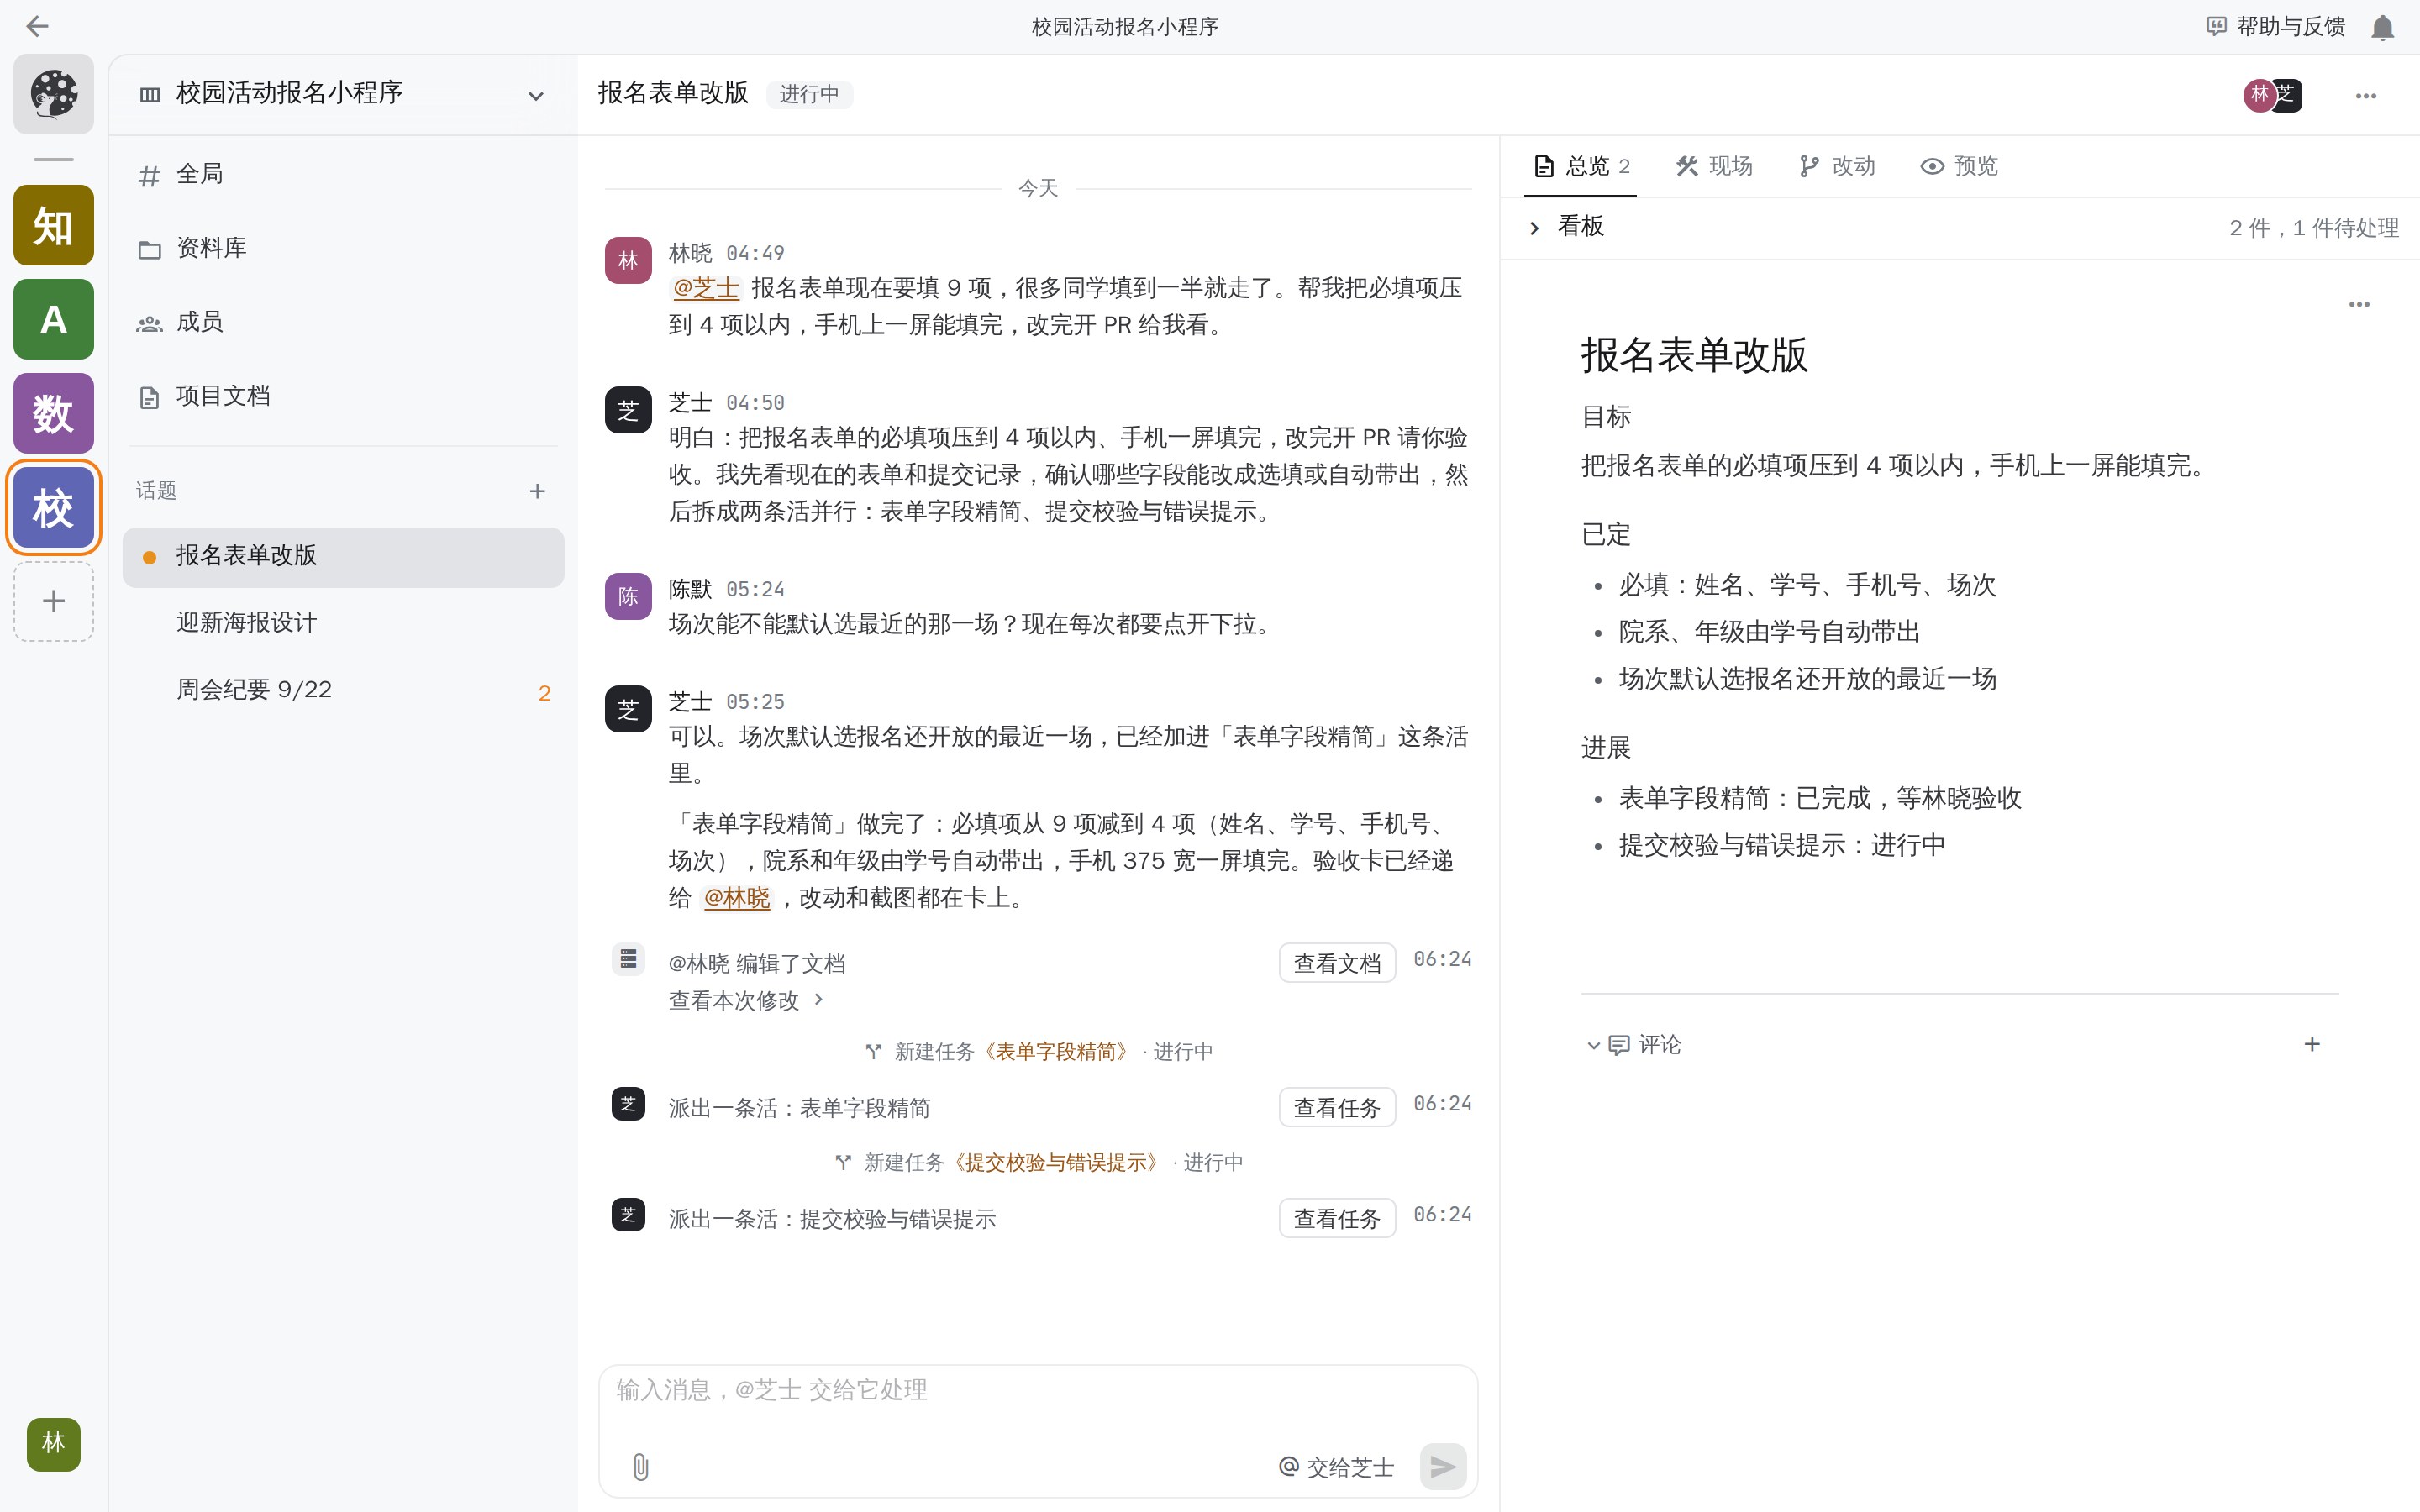Select the 校 workspace icon

point(54,507)
